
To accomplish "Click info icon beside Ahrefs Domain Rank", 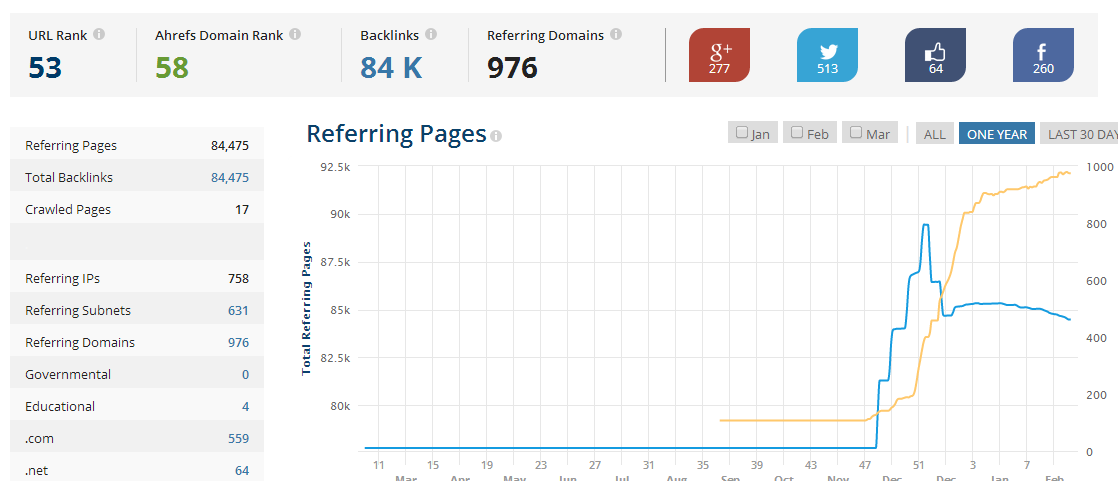I will (294, 34).
